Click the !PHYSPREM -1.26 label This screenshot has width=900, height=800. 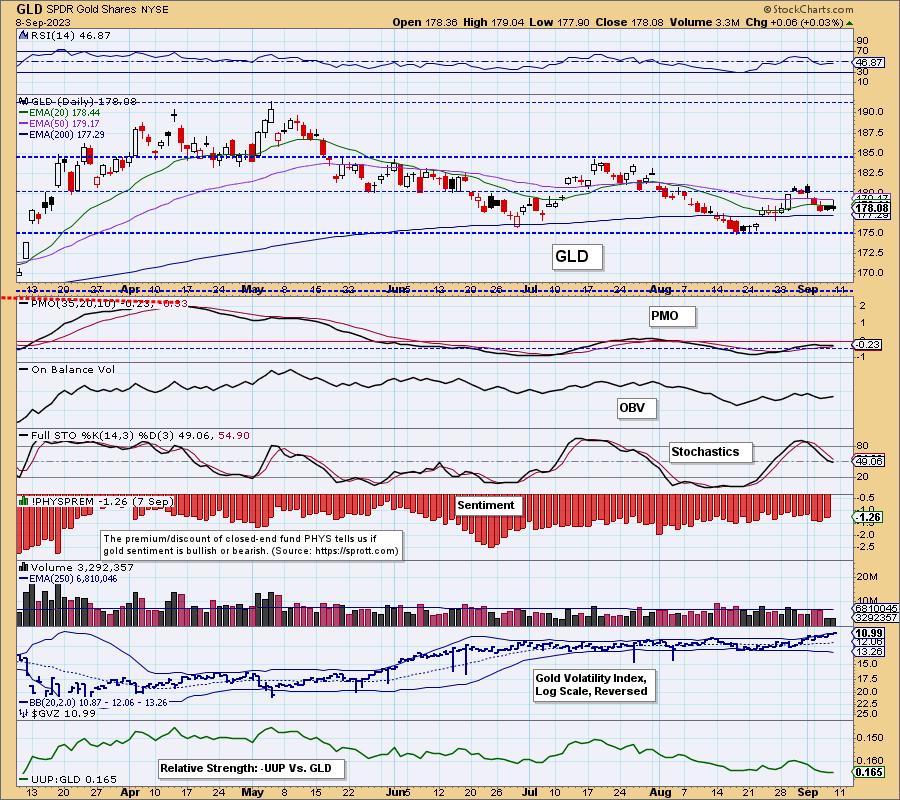[x=102, y=502]
